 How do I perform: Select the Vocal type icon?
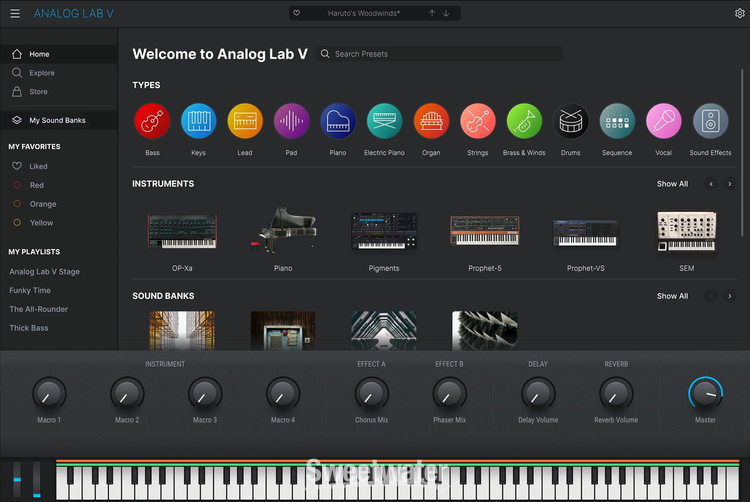663,121
